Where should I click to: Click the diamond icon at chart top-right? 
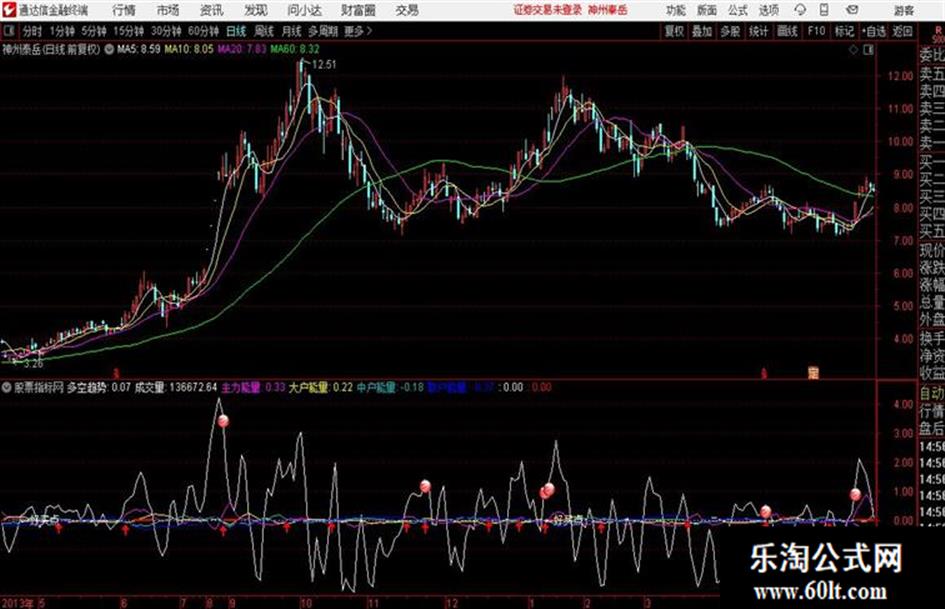coord(853,50)
